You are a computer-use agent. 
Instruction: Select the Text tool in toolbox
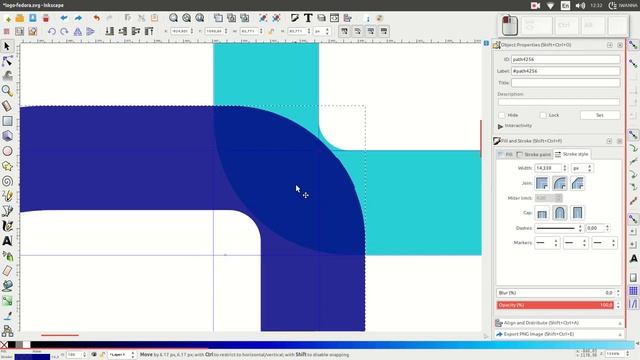coord(7,241)
